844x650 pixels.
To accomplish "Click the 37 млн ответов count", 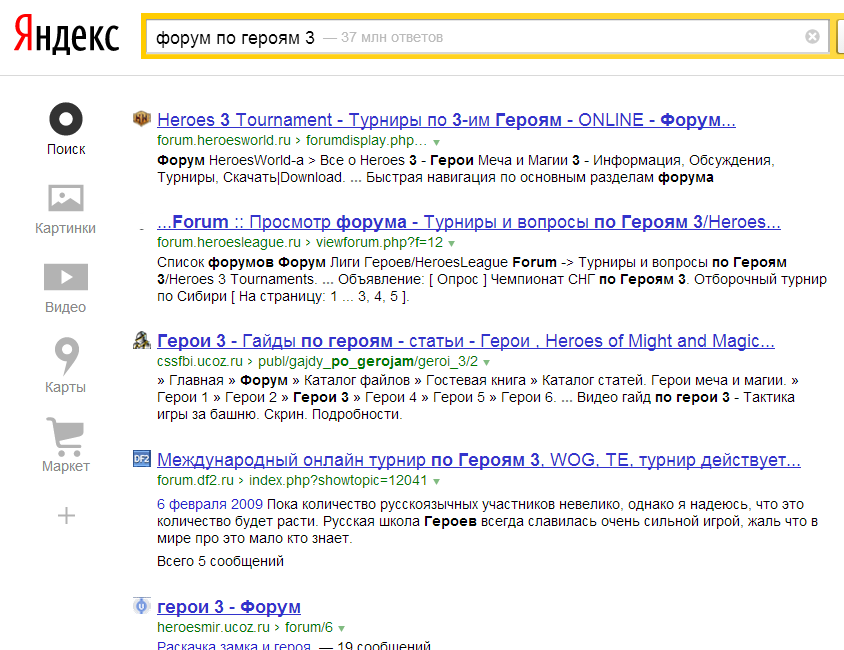I will coord(392,37).
